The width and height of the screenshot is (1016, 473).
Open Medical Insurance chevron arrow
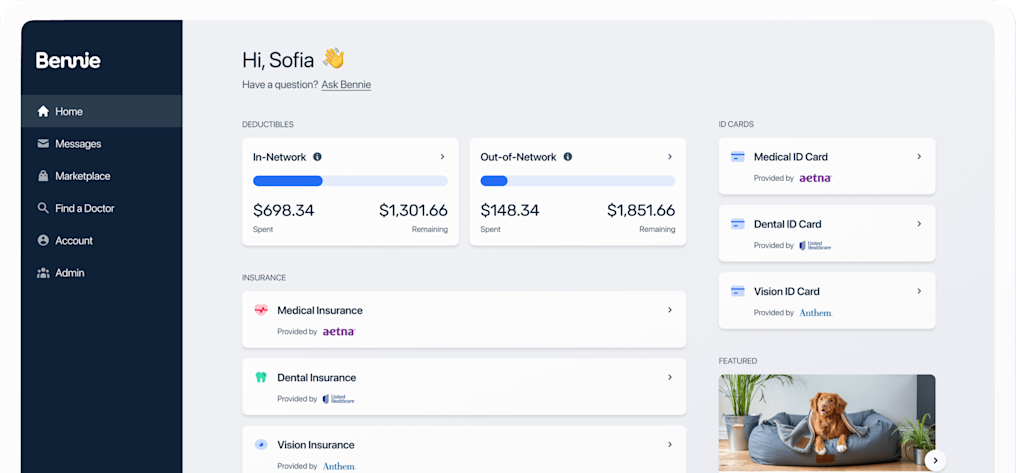(x=670, y=310)
